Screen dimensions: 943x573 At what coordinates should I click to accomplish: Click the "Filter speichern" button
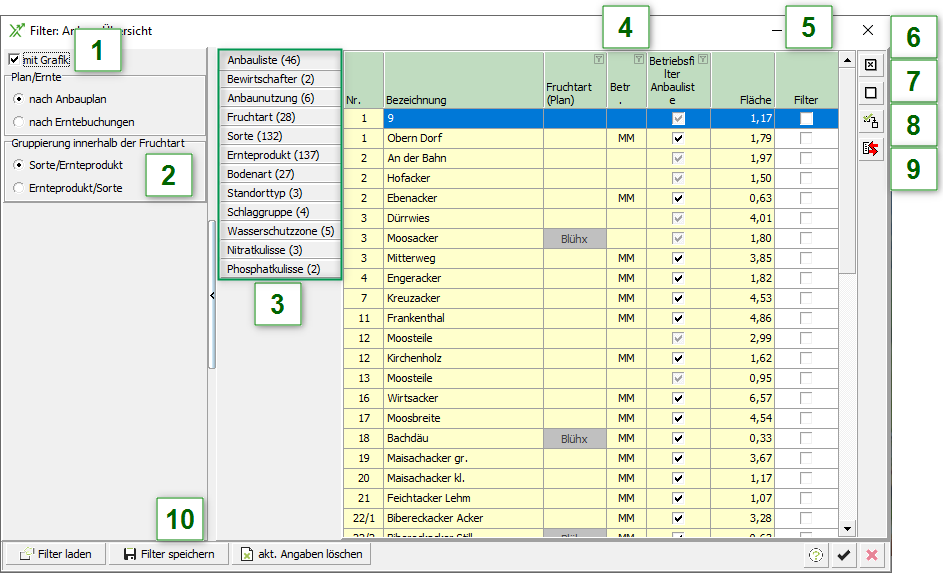(x=169, y=554)
